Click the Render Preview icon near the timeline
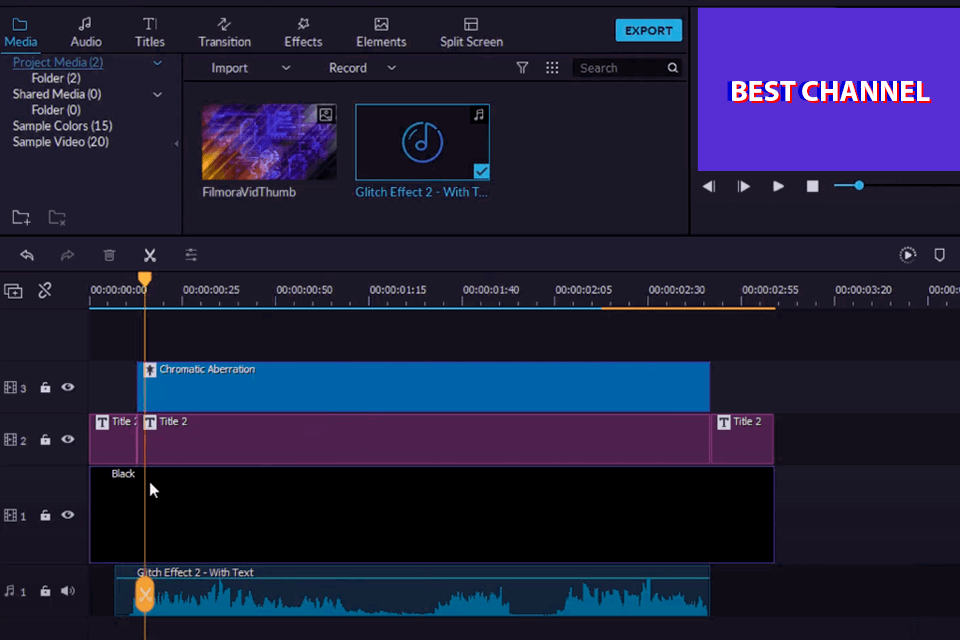Screen dimensions: 960x640 [x=907, y=255]
